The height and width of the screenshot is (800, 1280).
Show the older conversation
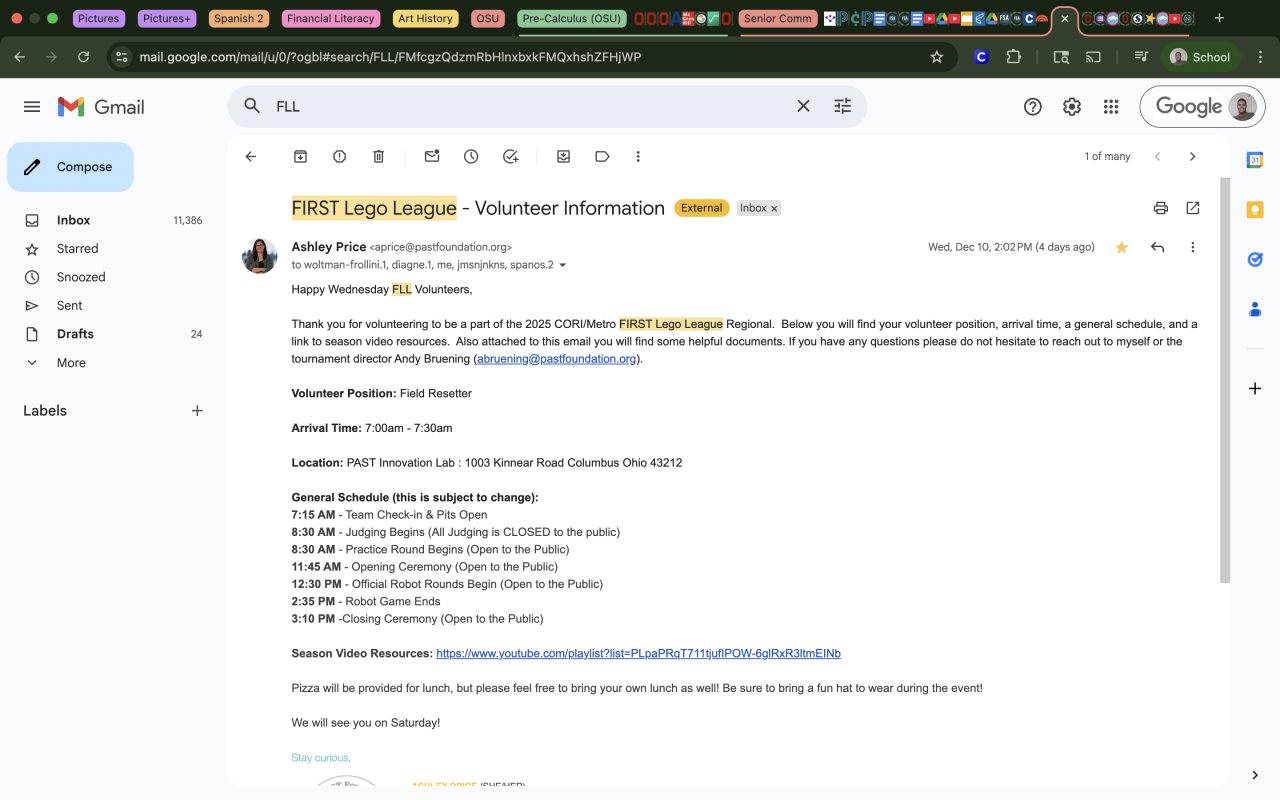tap(1192, 156)
